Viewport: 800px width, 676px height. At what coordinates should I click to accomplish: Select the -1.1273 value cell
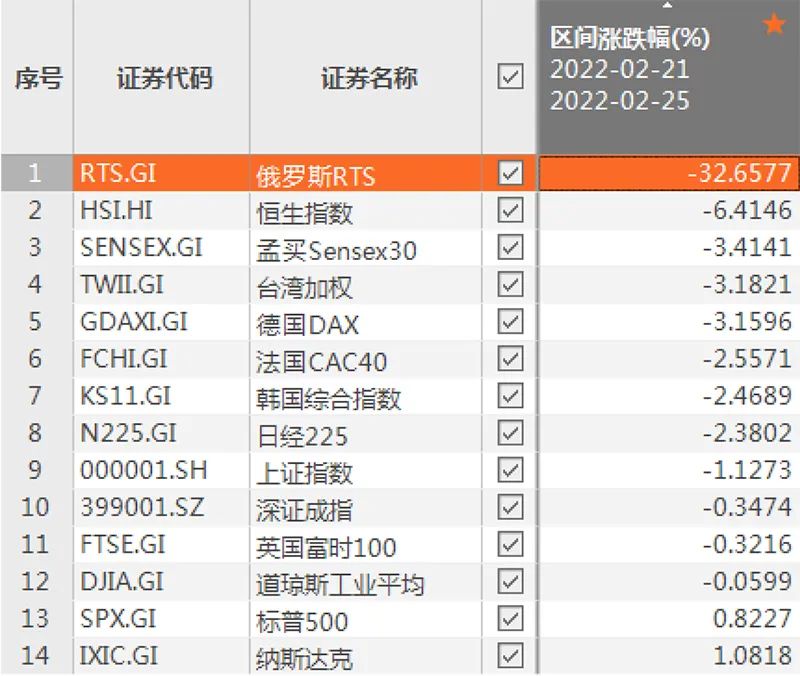coord(669,470)
